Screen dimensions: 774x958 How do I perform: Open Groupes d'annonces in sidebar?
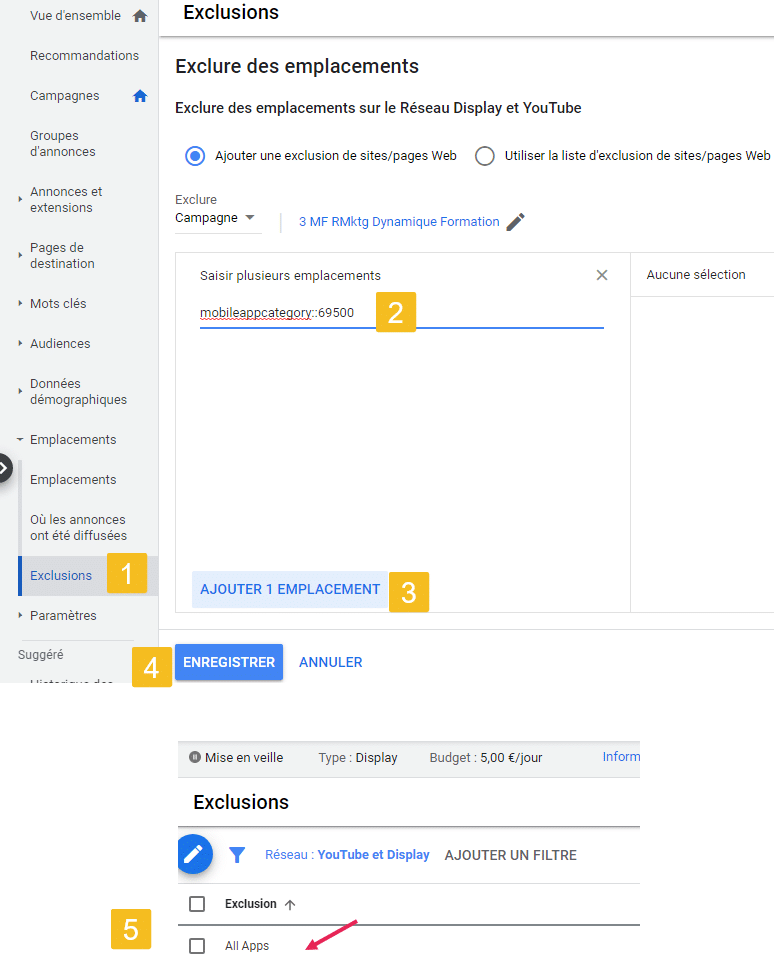point(63,144)
